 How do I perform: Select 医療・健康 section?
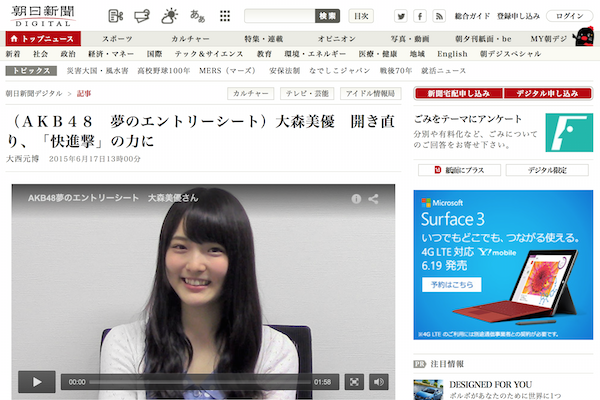pyautogui.click(x=378, y=54)
